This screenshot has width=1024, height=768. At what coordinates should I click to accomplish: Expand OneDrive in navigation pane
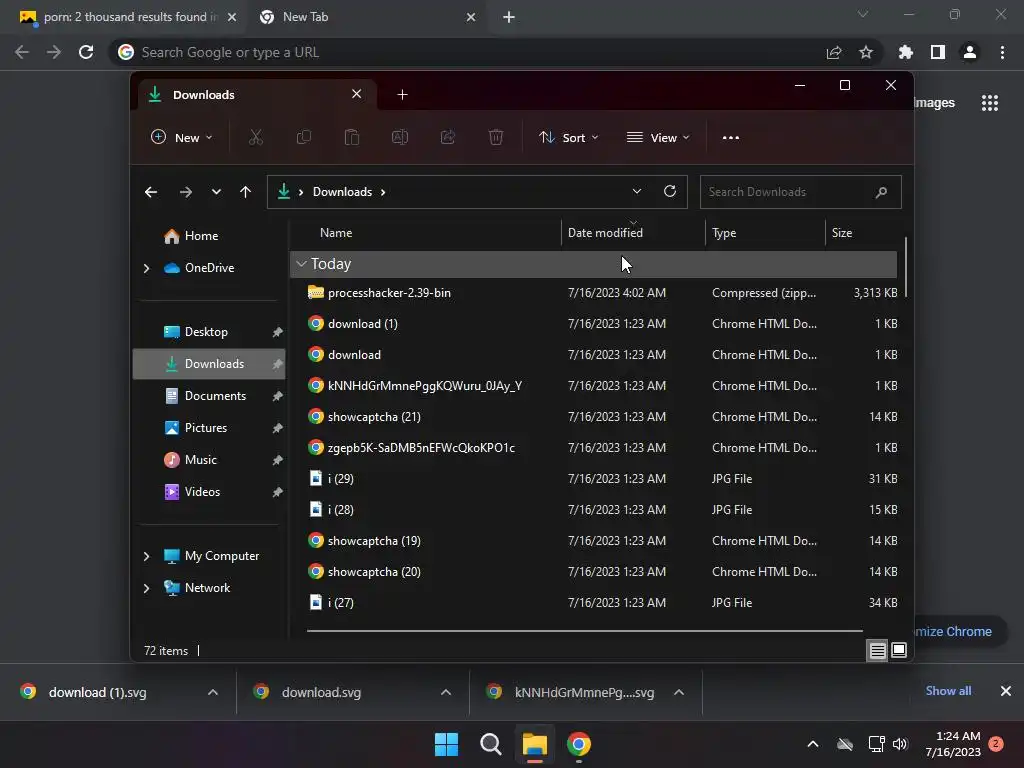pos(146,268)
